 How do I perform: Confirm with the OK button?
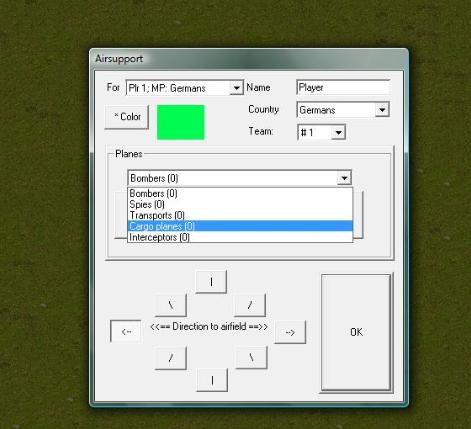click(356, 332)
